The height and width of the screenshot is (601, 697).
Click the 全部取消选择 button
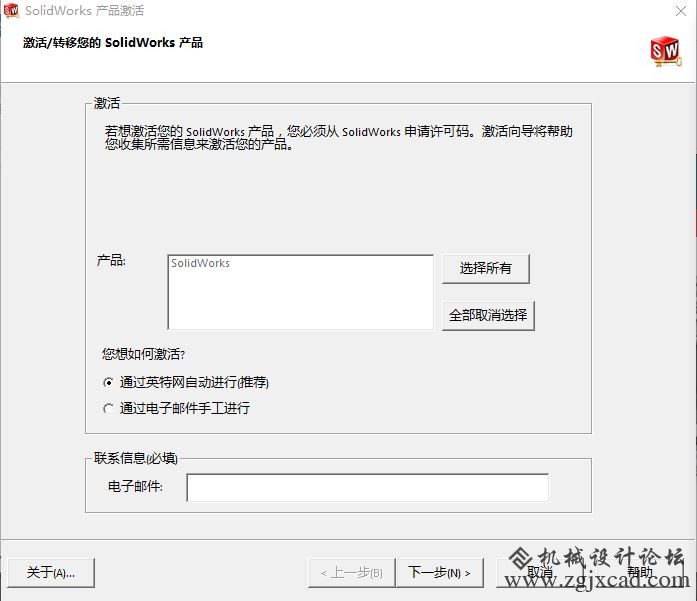tap(488, 316)
